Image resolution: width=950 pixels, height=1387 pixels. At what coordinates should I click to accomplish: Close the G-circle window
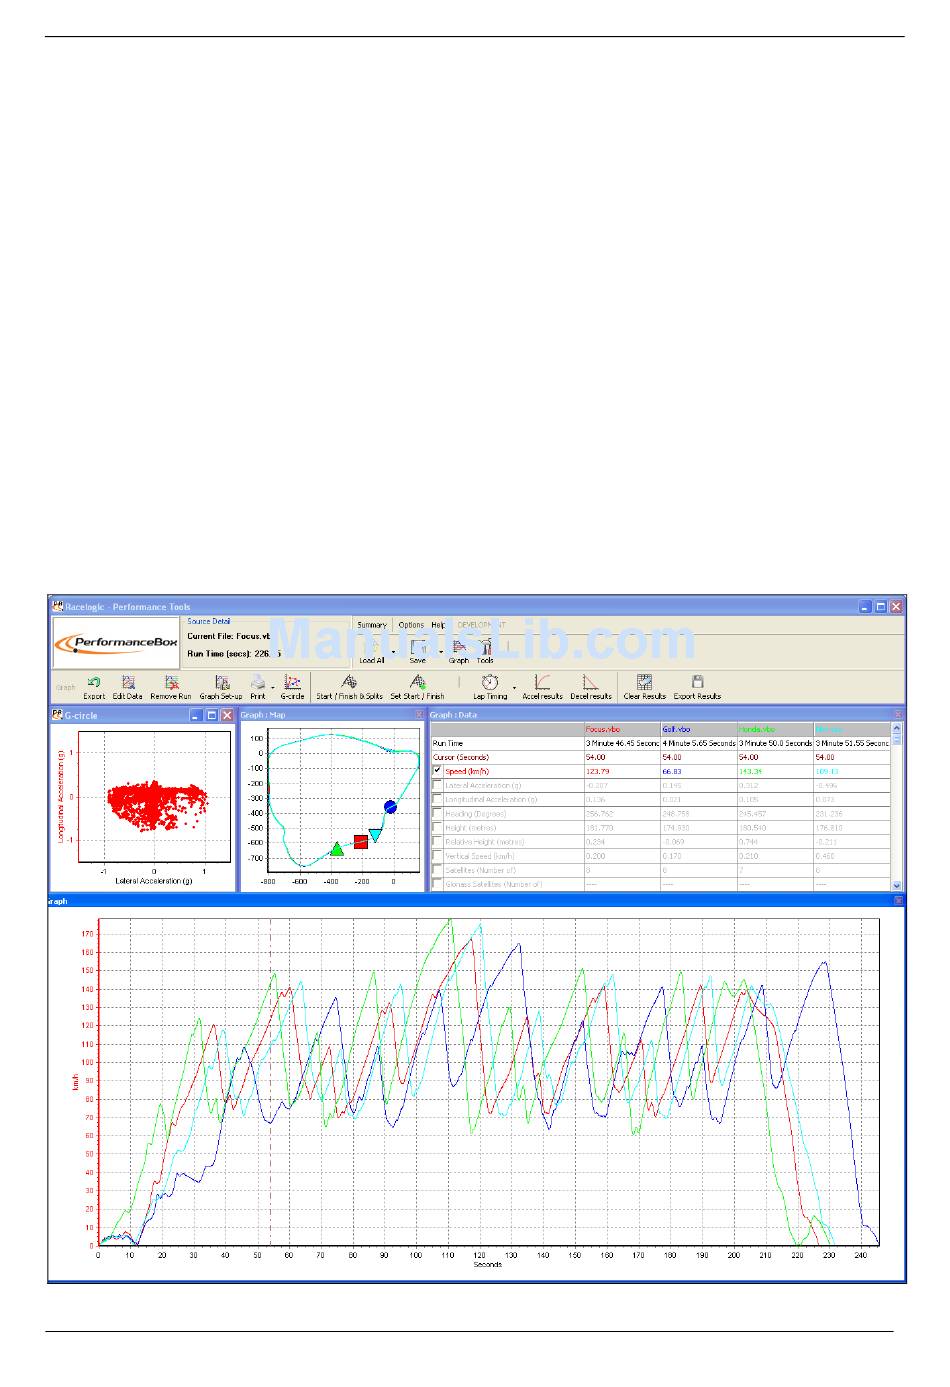click(x=227, y=715)
